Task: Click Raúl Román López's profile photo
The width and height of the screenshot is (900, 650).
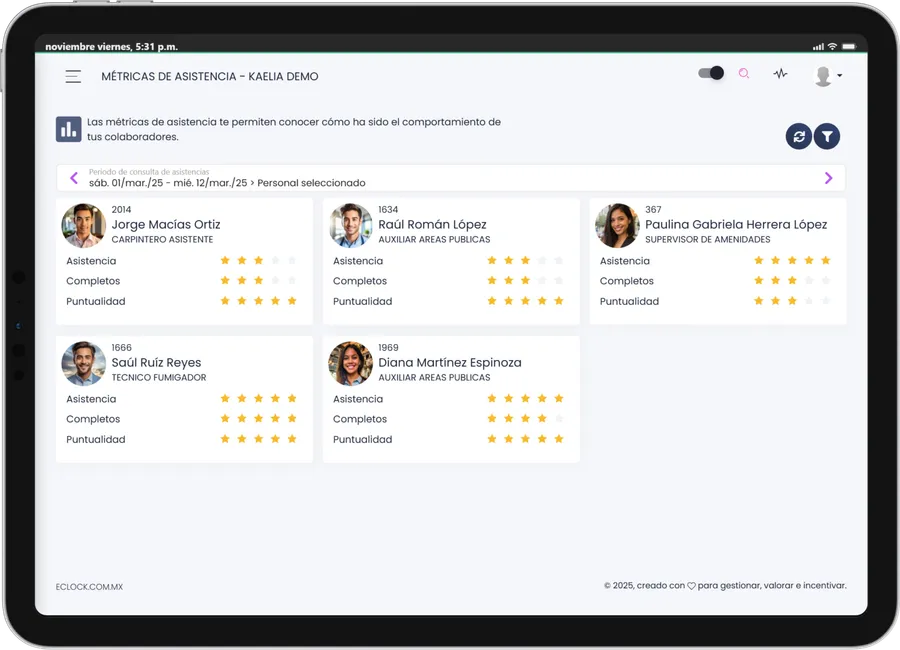Action: 350,226
